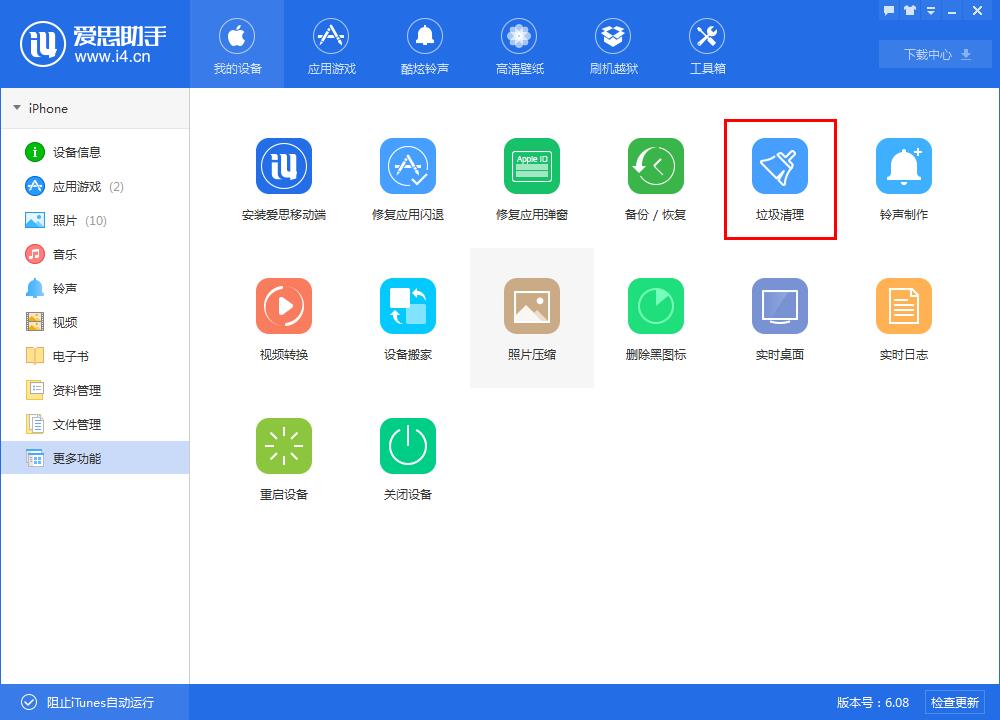Open 铃声制作 ringtone maker

(x=904, y=179)
